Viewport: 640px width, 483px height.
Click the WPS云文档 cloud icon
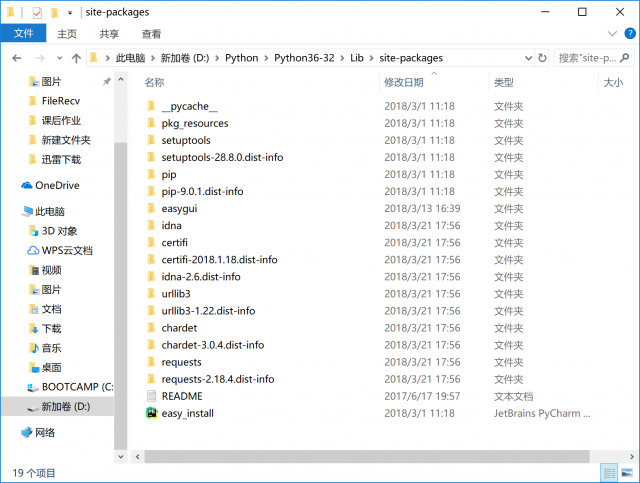[33, 250]
